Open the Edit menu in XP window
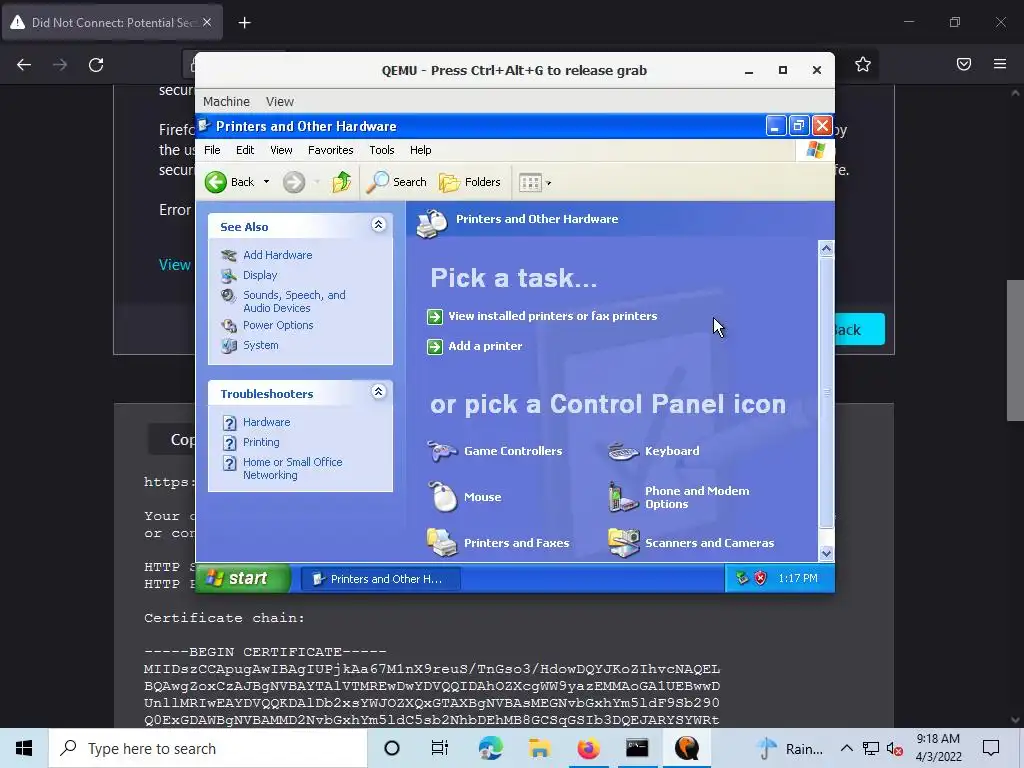Image resolution: width=1024 pixels, height=768 pixels. tap(245, 150)
